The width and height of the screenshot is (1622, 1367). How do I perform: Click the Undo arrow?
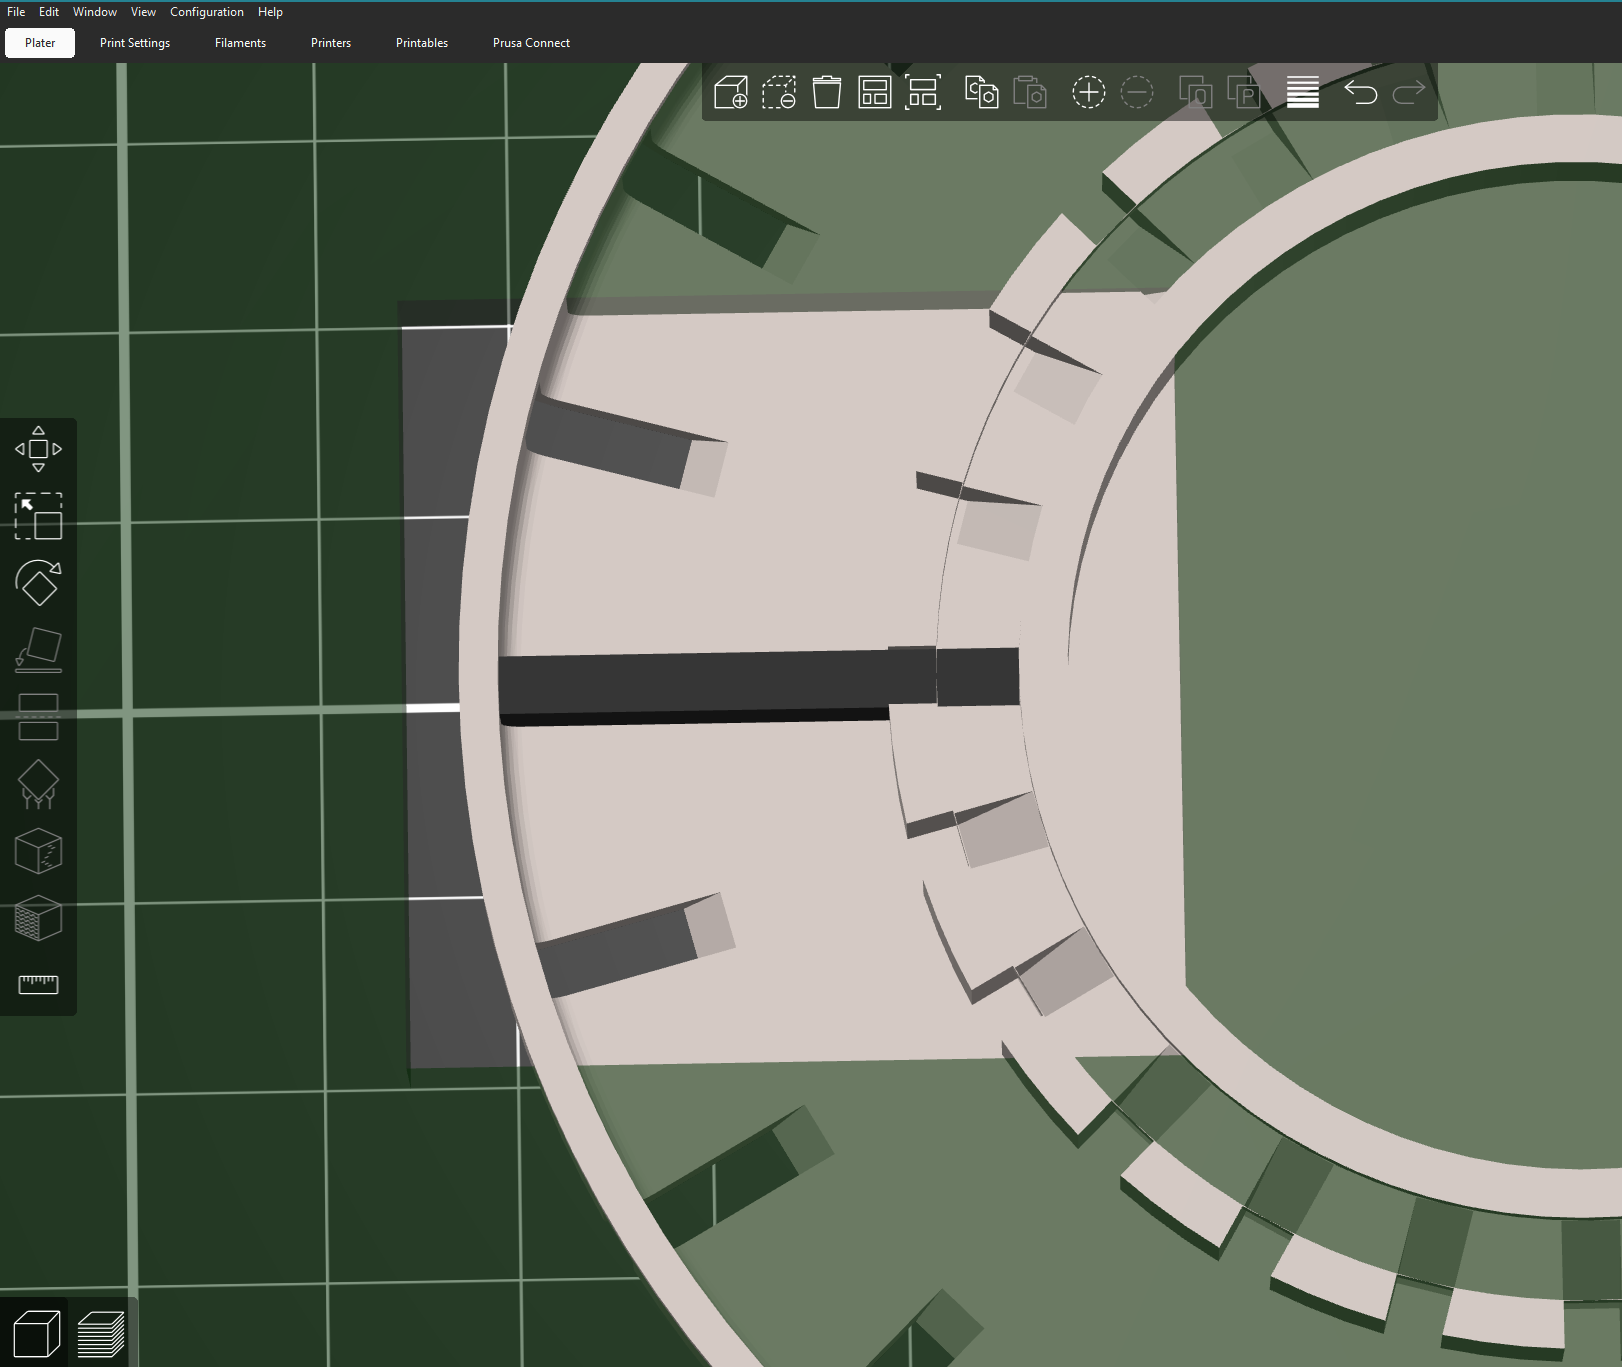point(1361,92)
